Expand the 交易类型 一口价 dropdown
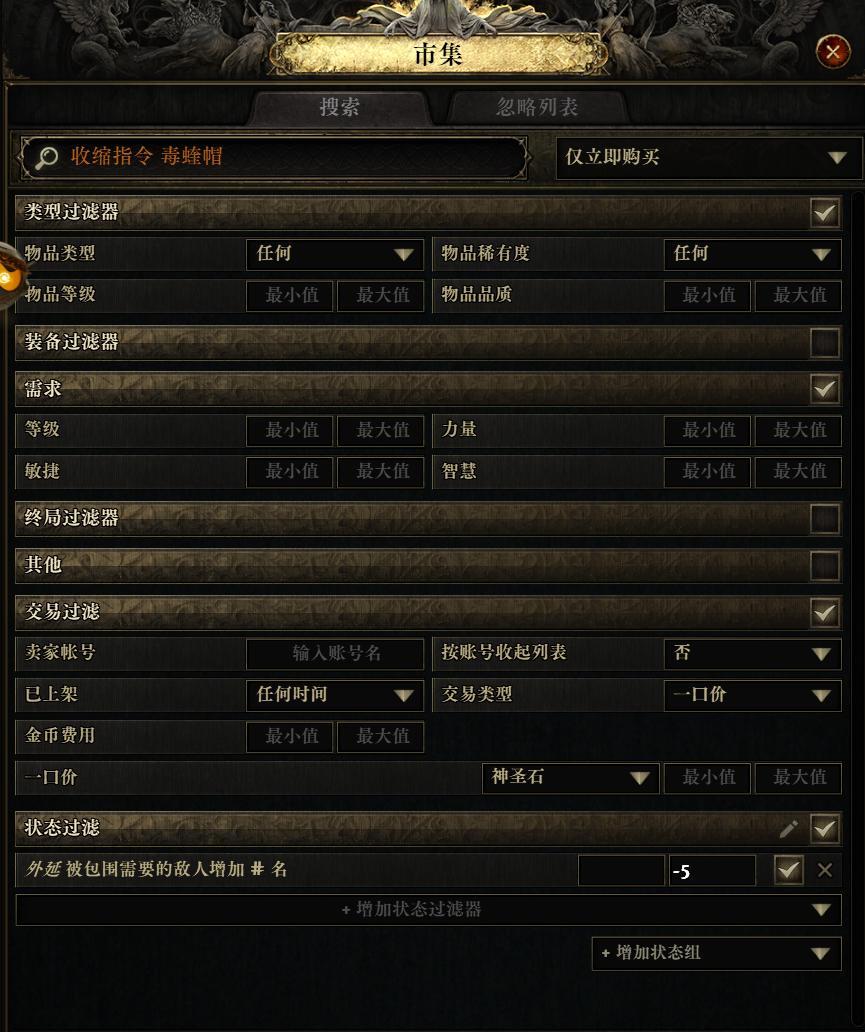The height and width of the screenshot is (1032, 865). point(752,695)
